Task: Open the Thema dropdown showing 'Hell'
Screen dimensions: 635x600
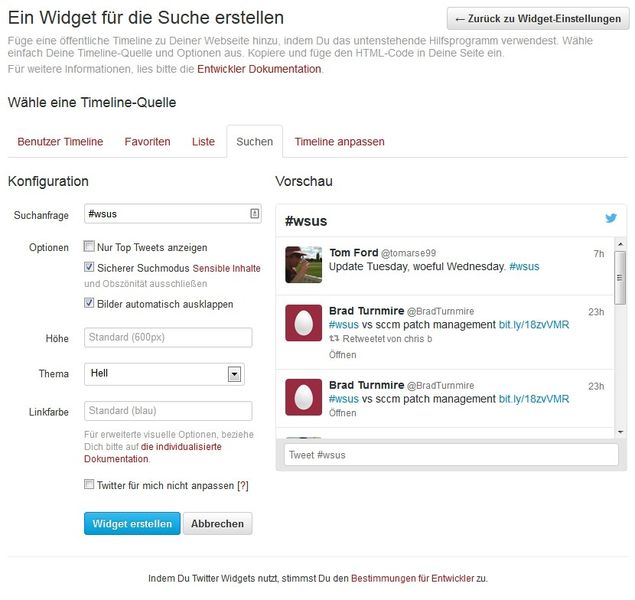Action: click(x=164, y=374)
